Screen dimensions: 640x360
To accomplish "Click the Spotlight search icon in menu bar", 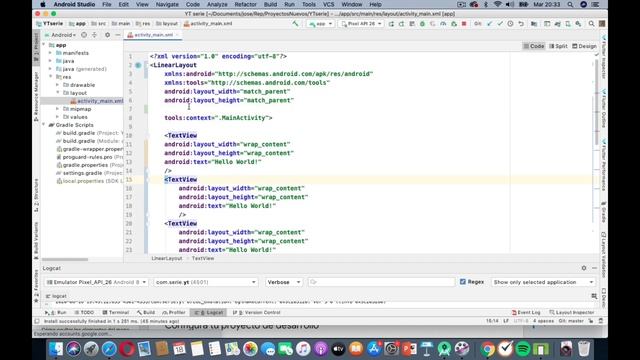I will tap(570, 4).
